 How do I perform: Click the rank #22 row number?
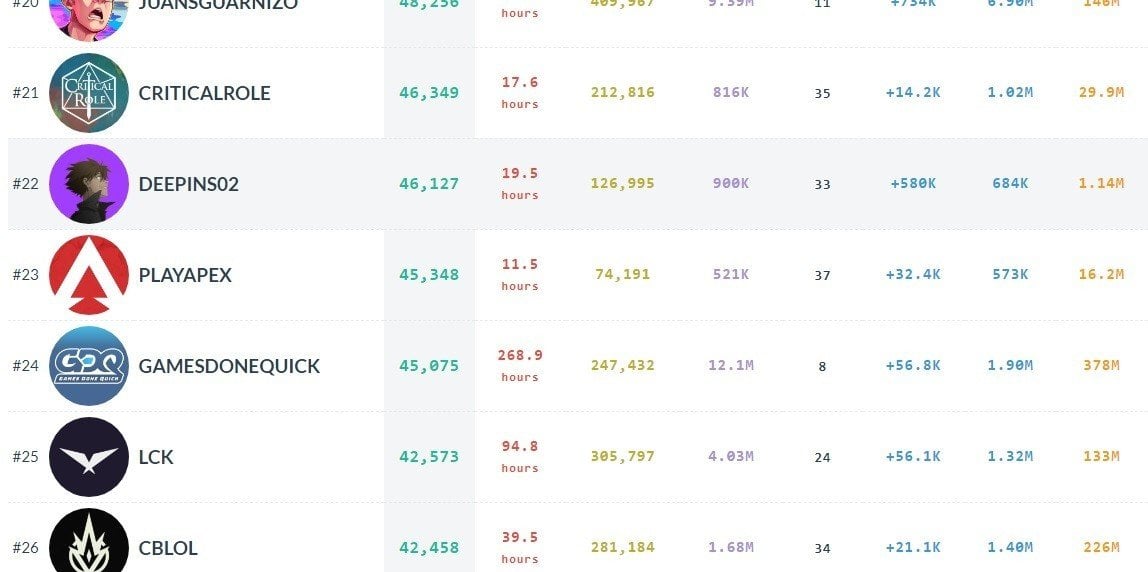(26, 184)
